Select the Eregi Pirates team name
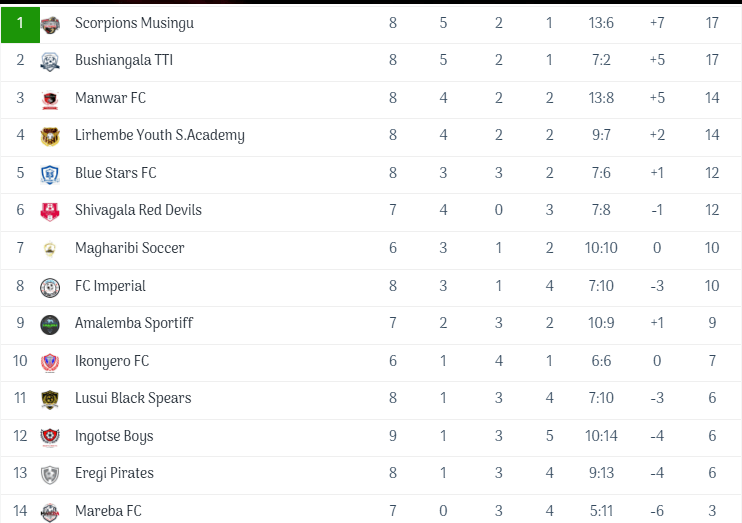This screenshot has height=523, width=742. pyautogui.click(x=115, y=474)
